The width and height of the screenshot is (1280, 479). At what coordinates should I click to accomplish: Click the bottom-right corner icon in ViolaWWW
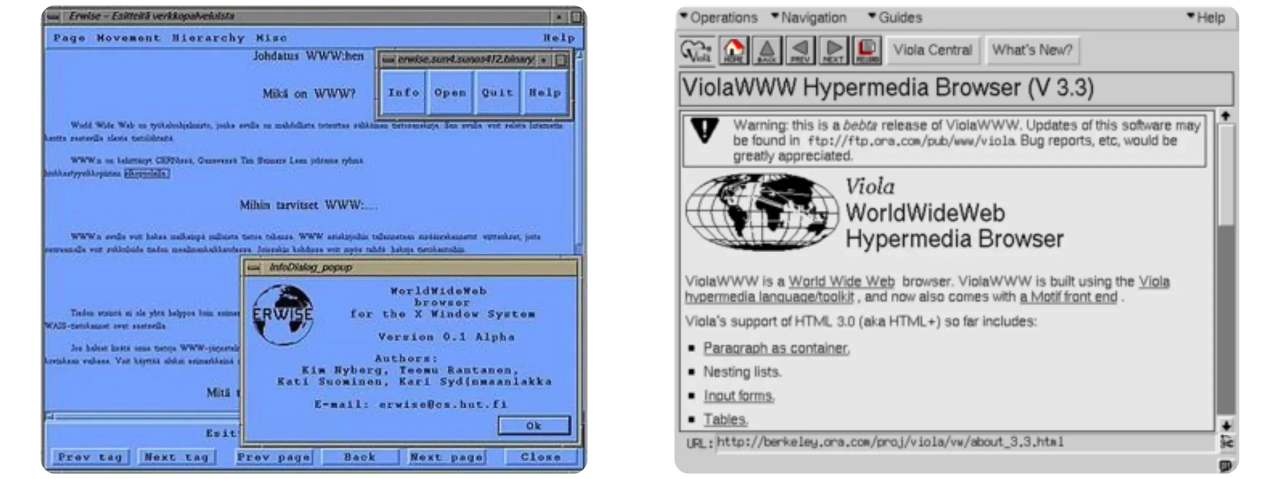[x=1227, y=465]
